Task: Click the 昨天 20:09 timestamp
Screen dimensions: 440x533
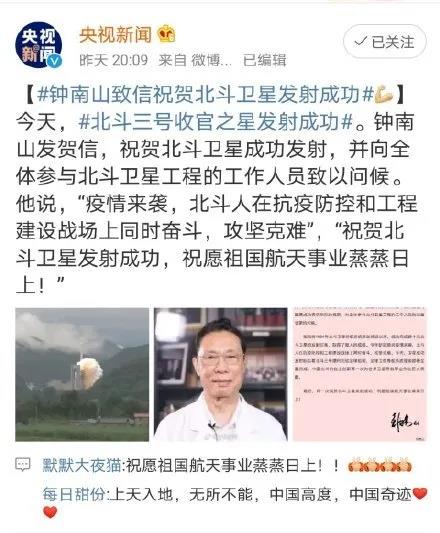Action: pos(114,60)
